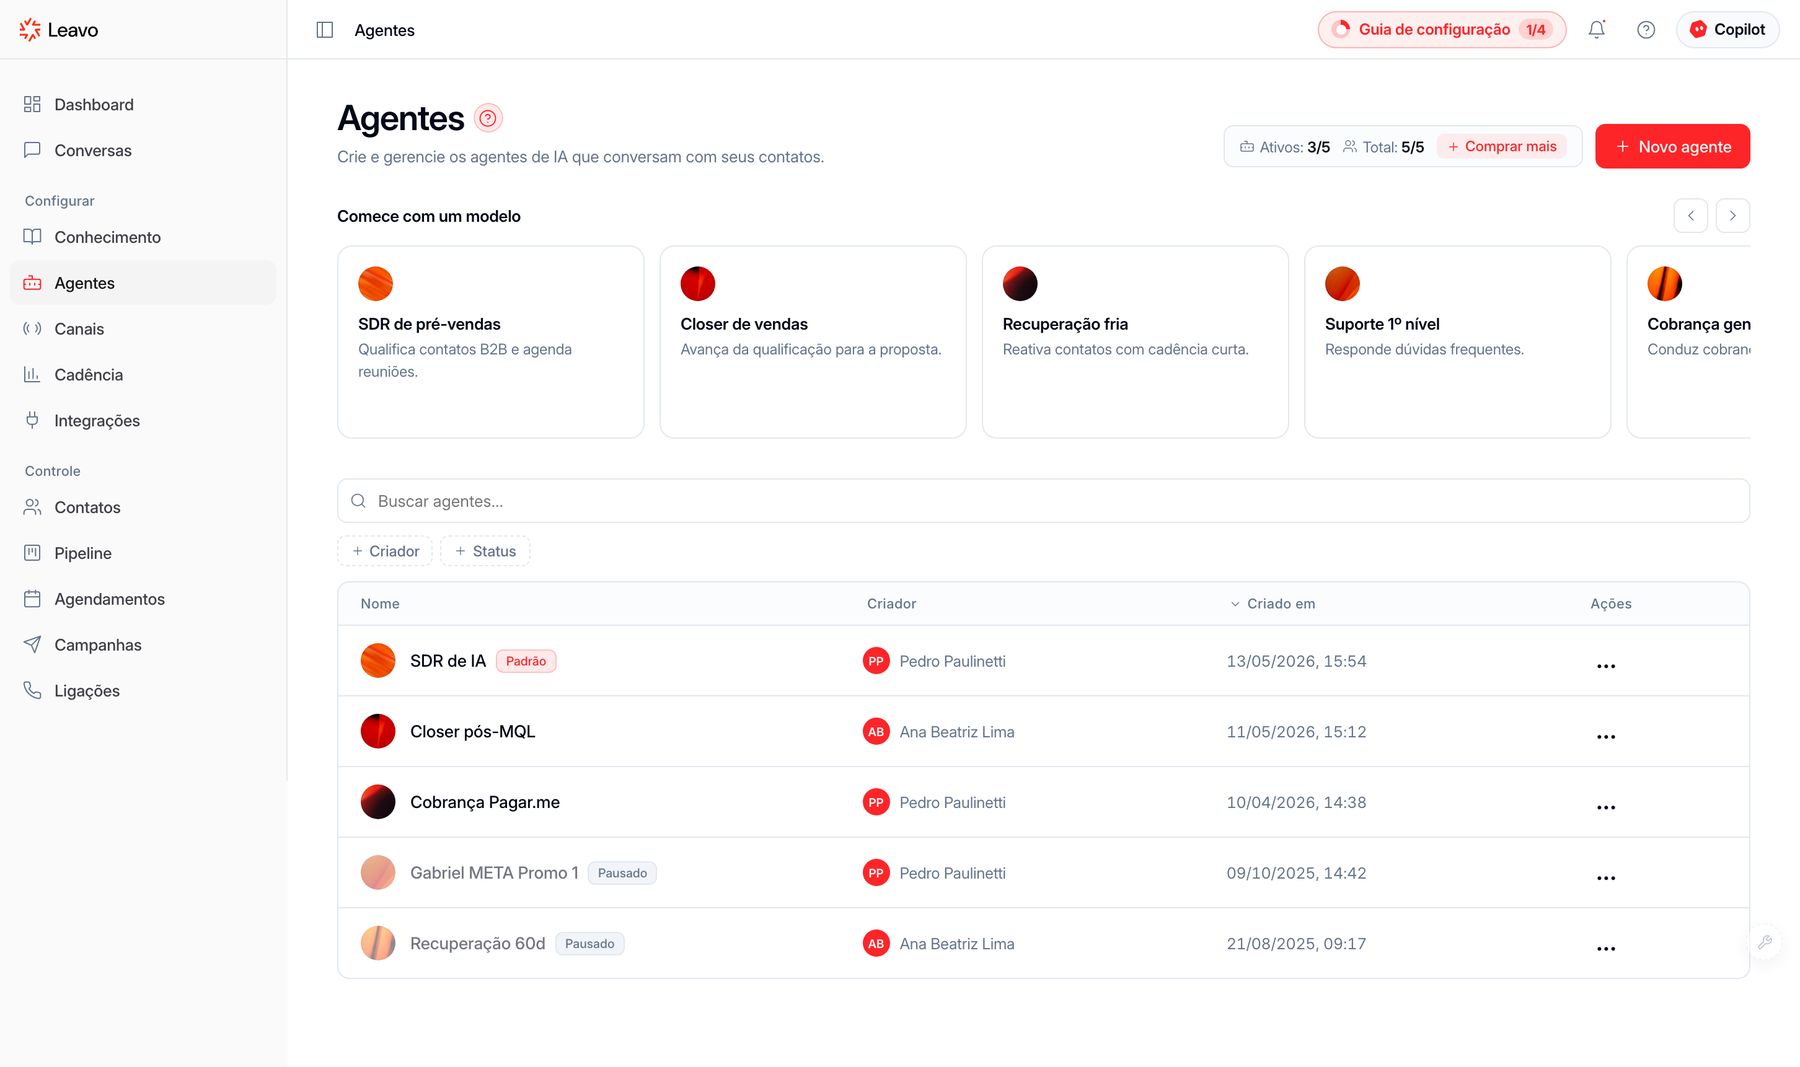Click Comprar mais button
1800x1067 pixels.
pyautogui.click(x=1502, y=146)
